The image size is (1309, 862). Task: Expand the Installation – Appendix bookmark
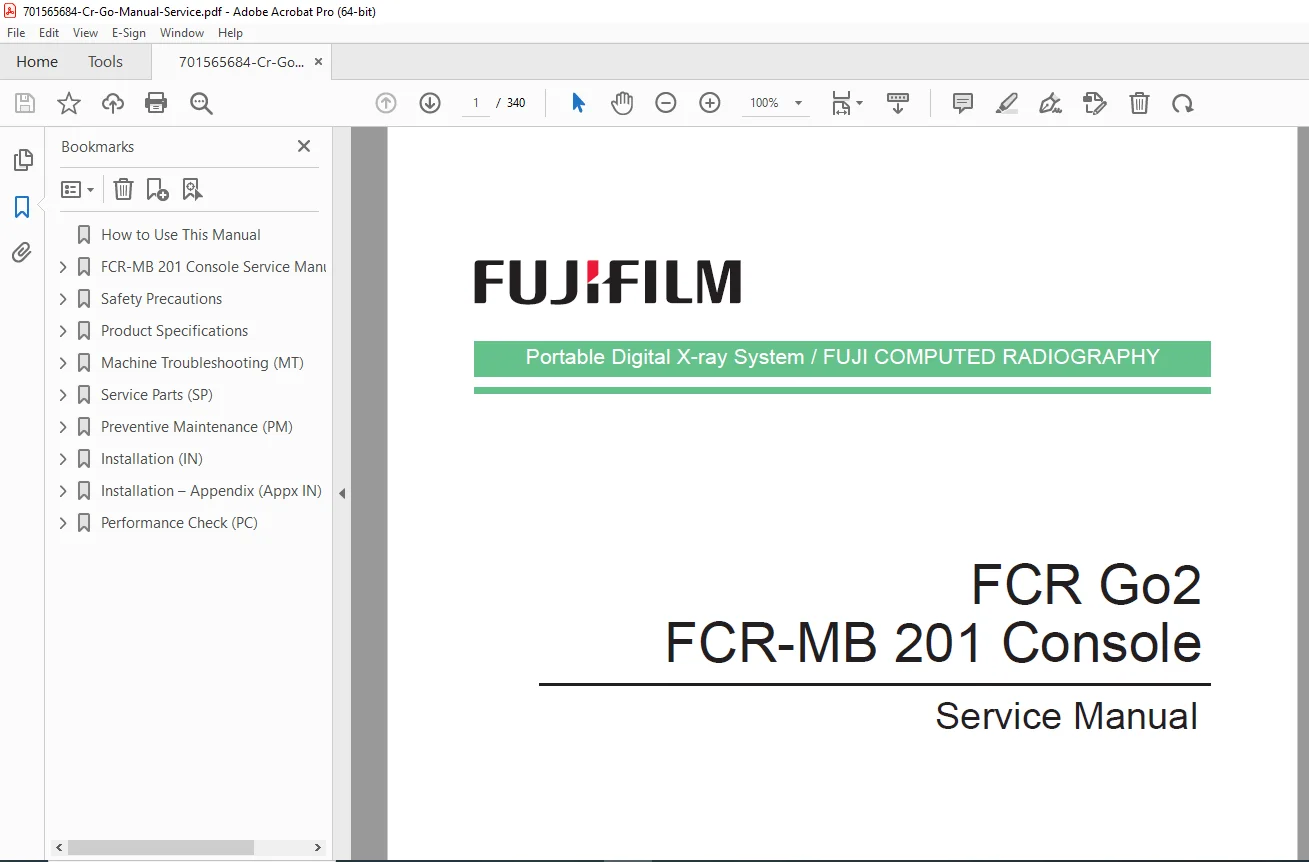coord(63,491)
